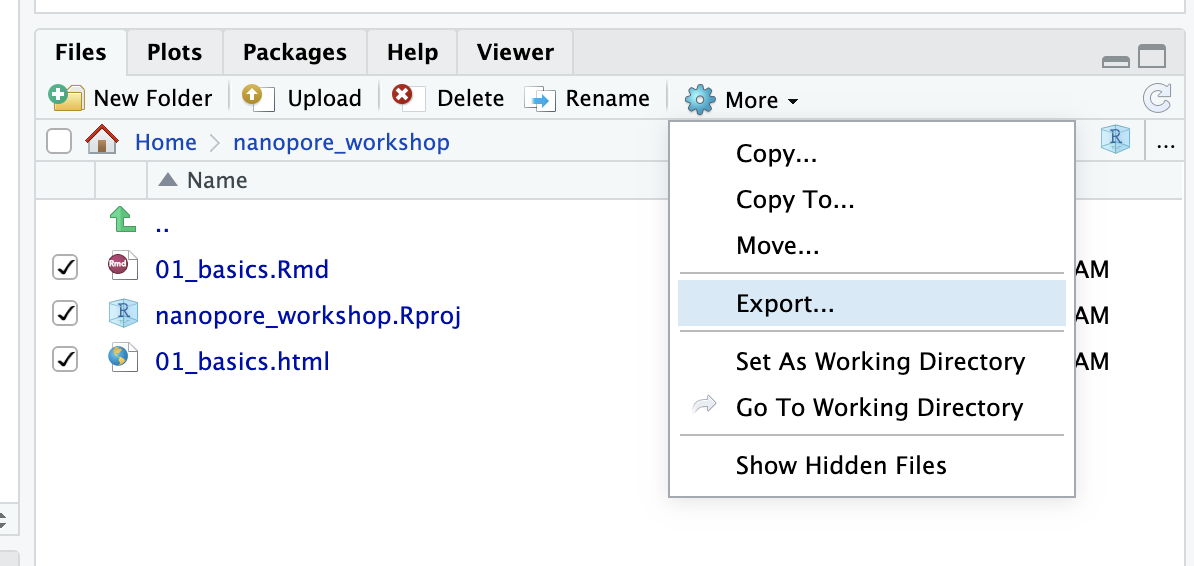
Task: Go to the Home directory icon
Action: click(101, 141)
